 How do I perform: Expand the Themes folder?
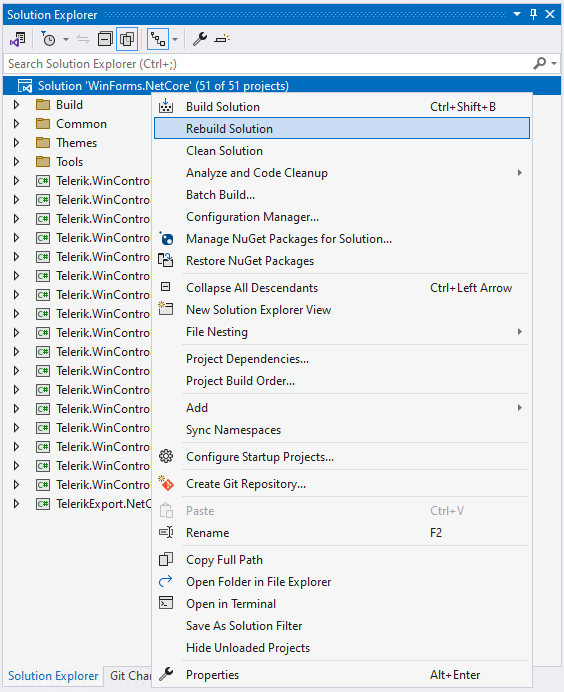(16, 143)
